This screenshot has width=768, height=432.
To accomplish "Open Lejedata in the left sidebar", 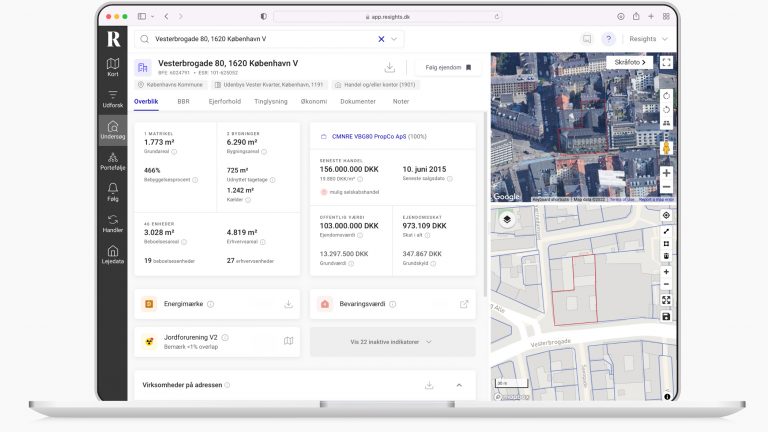I will (x=113, y=255).
